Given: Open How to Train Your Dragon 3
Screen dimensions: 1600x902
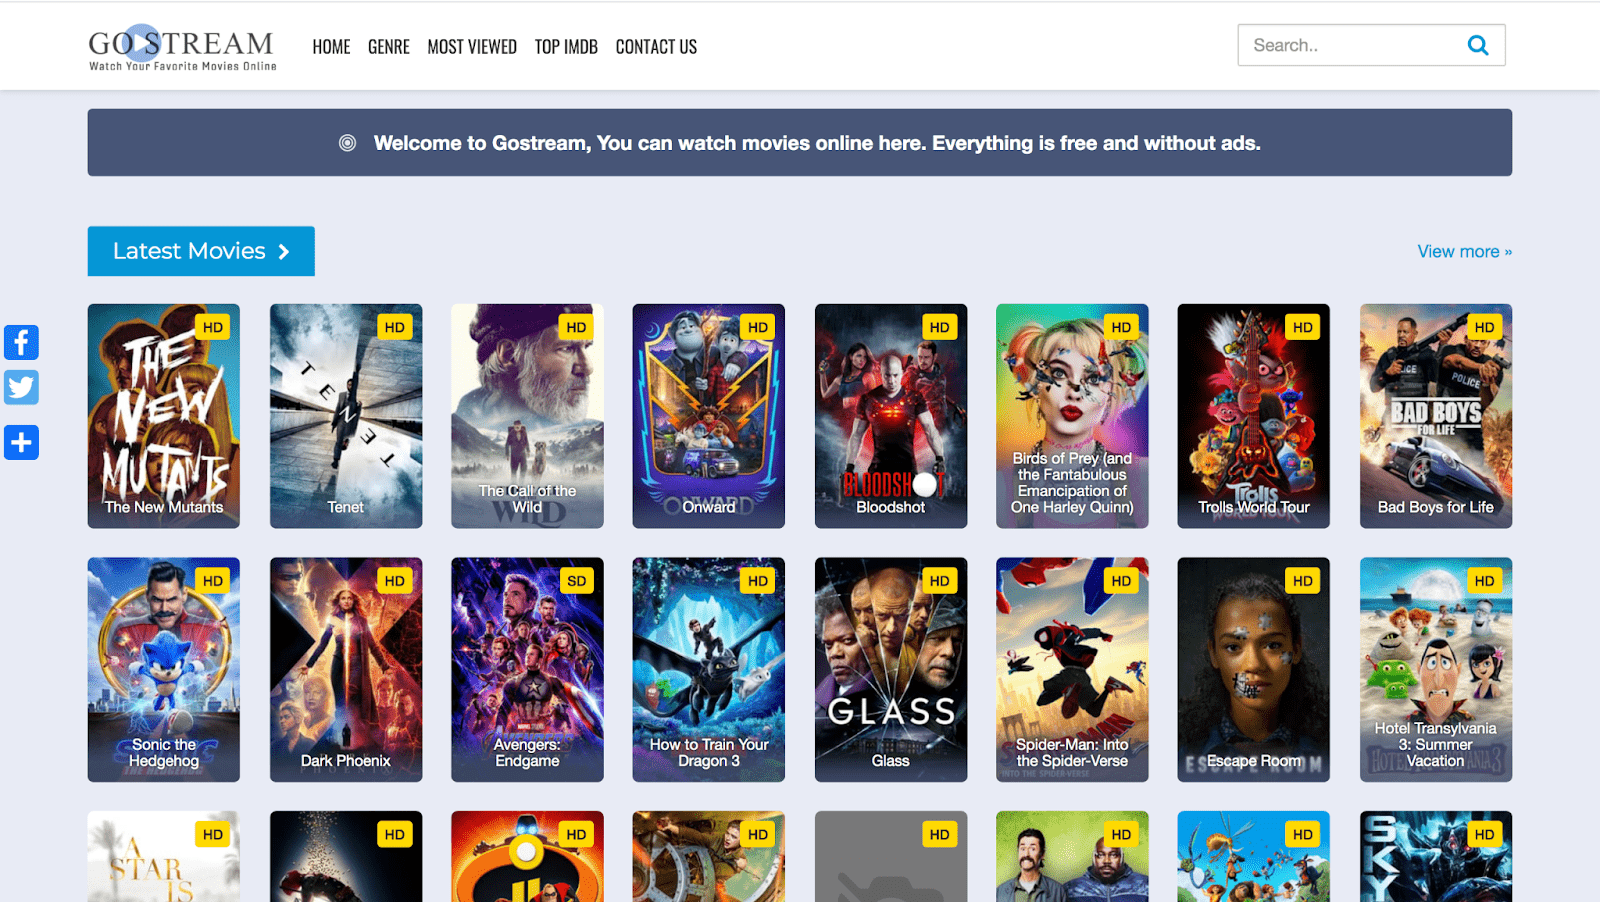Looking at the screenshot, I should pos(709,670).
